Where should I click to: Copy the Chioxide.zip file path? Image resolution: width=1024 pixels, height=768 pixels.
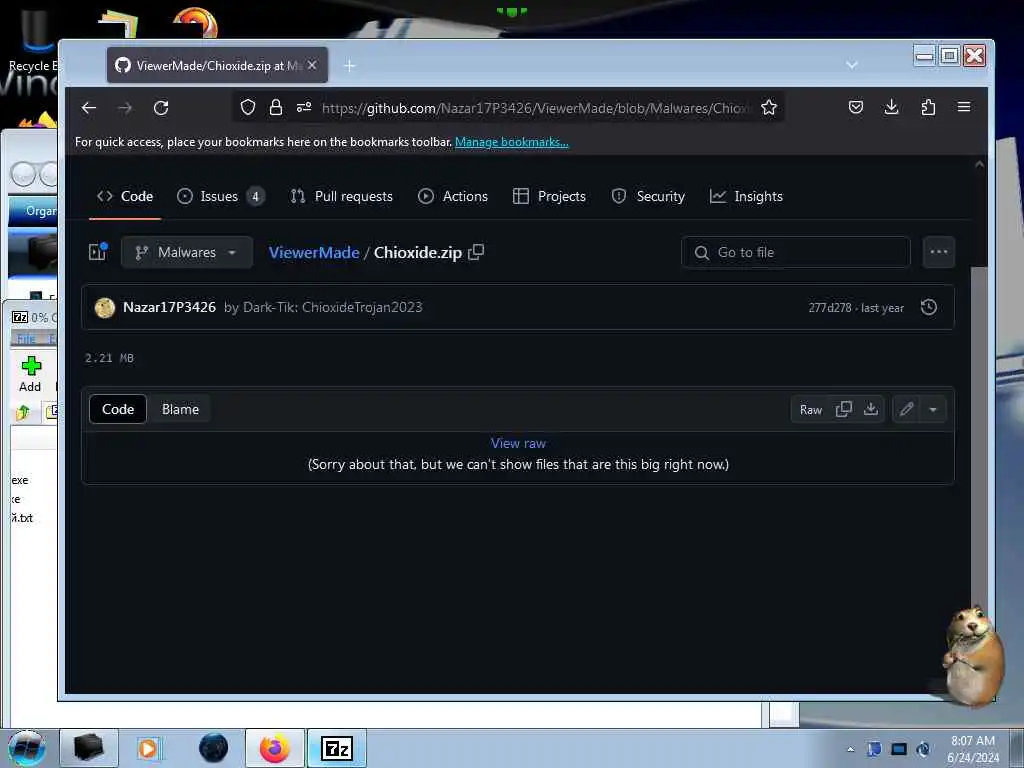476,252
